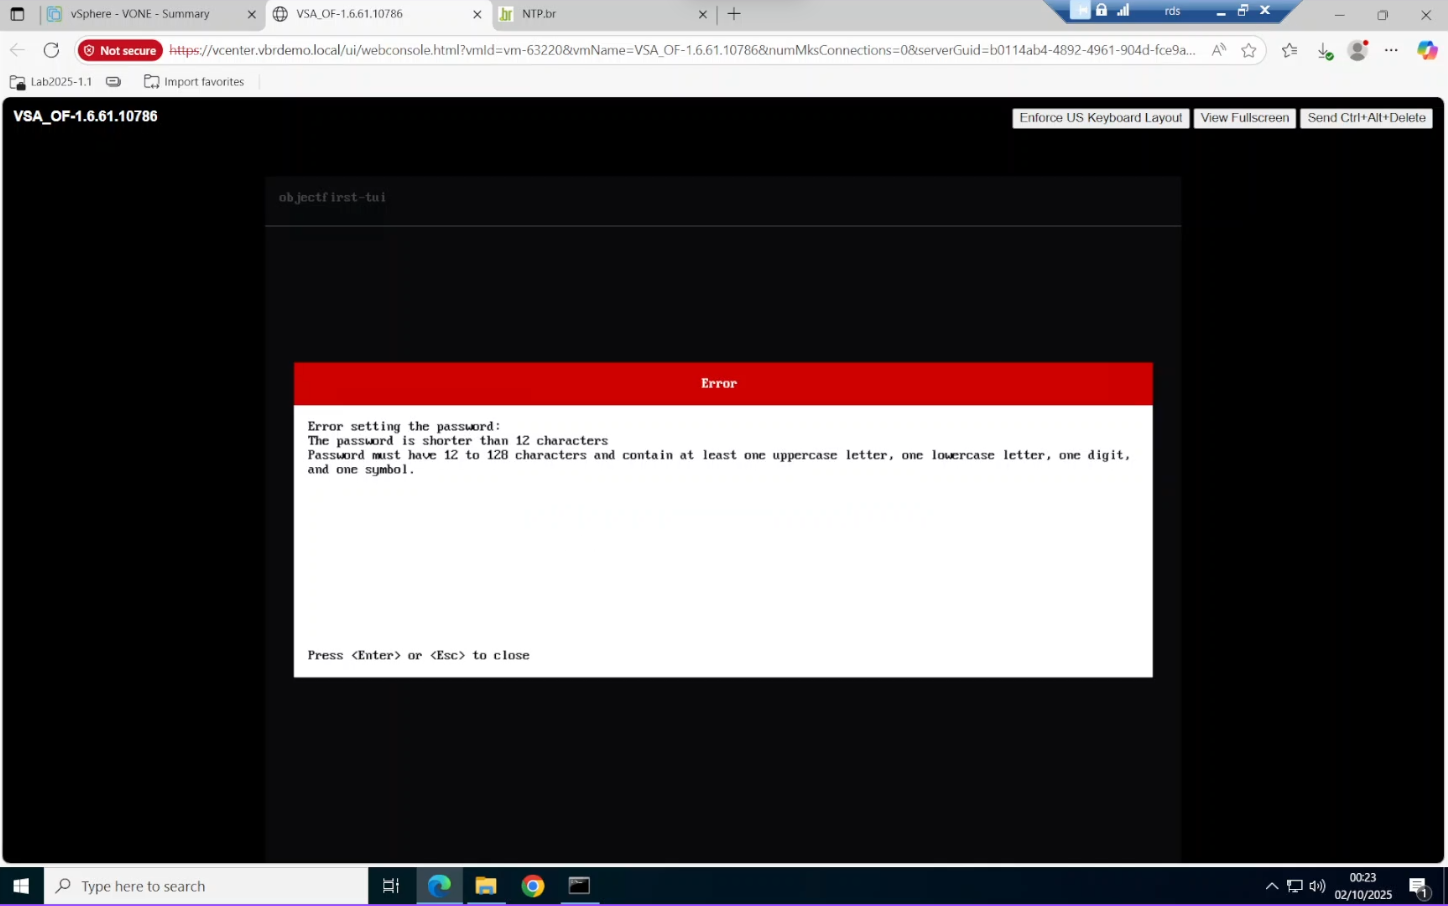Open the Read aloud tool in address bar
Viewport: 1448px width, 906px height.
pos(1218,50)
